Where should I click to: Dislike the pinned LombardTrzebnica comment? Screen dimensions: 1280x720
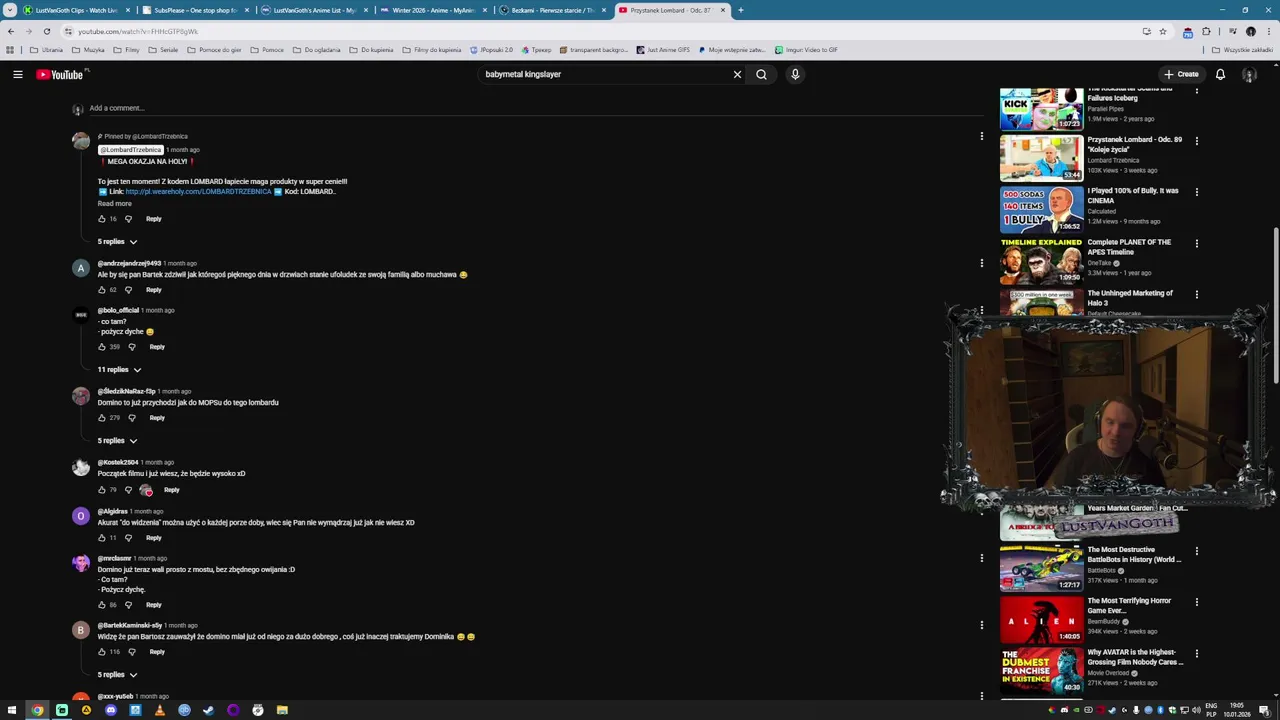[128, 219]
